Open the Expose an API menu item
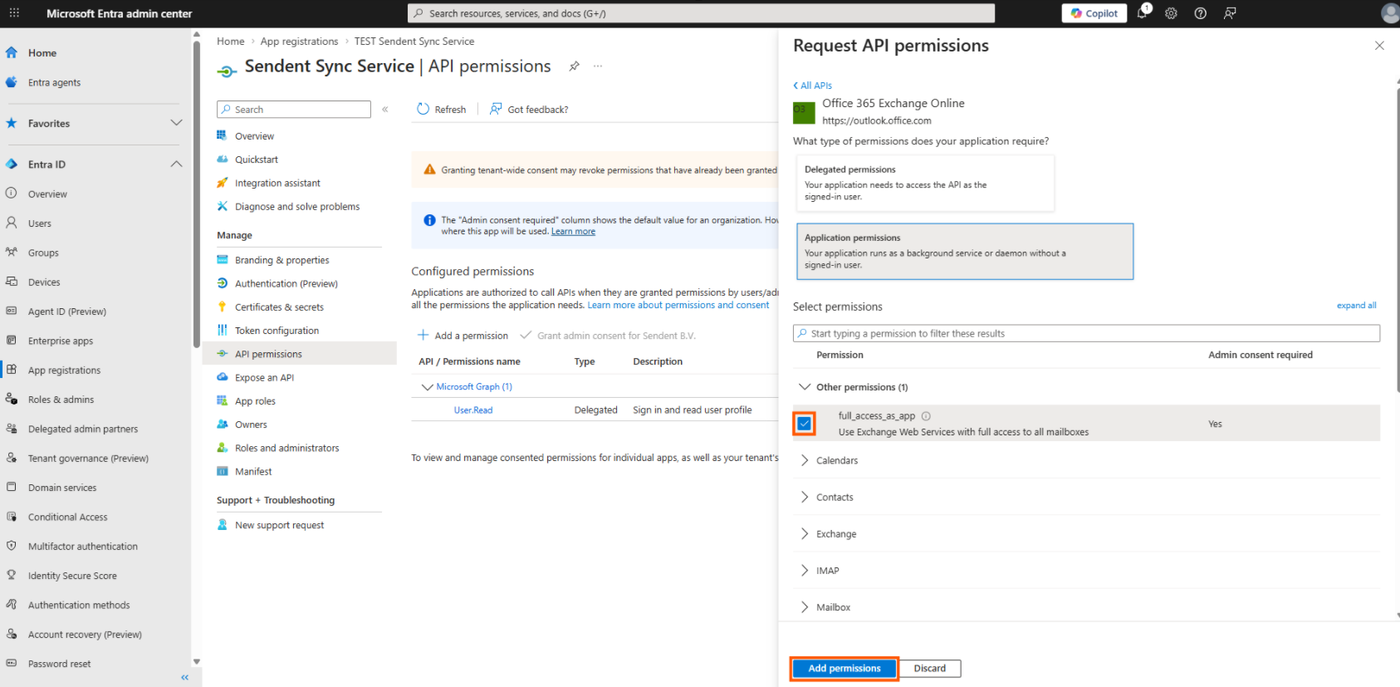This screenshot has width=1400, height=687. tap(264, 377)
